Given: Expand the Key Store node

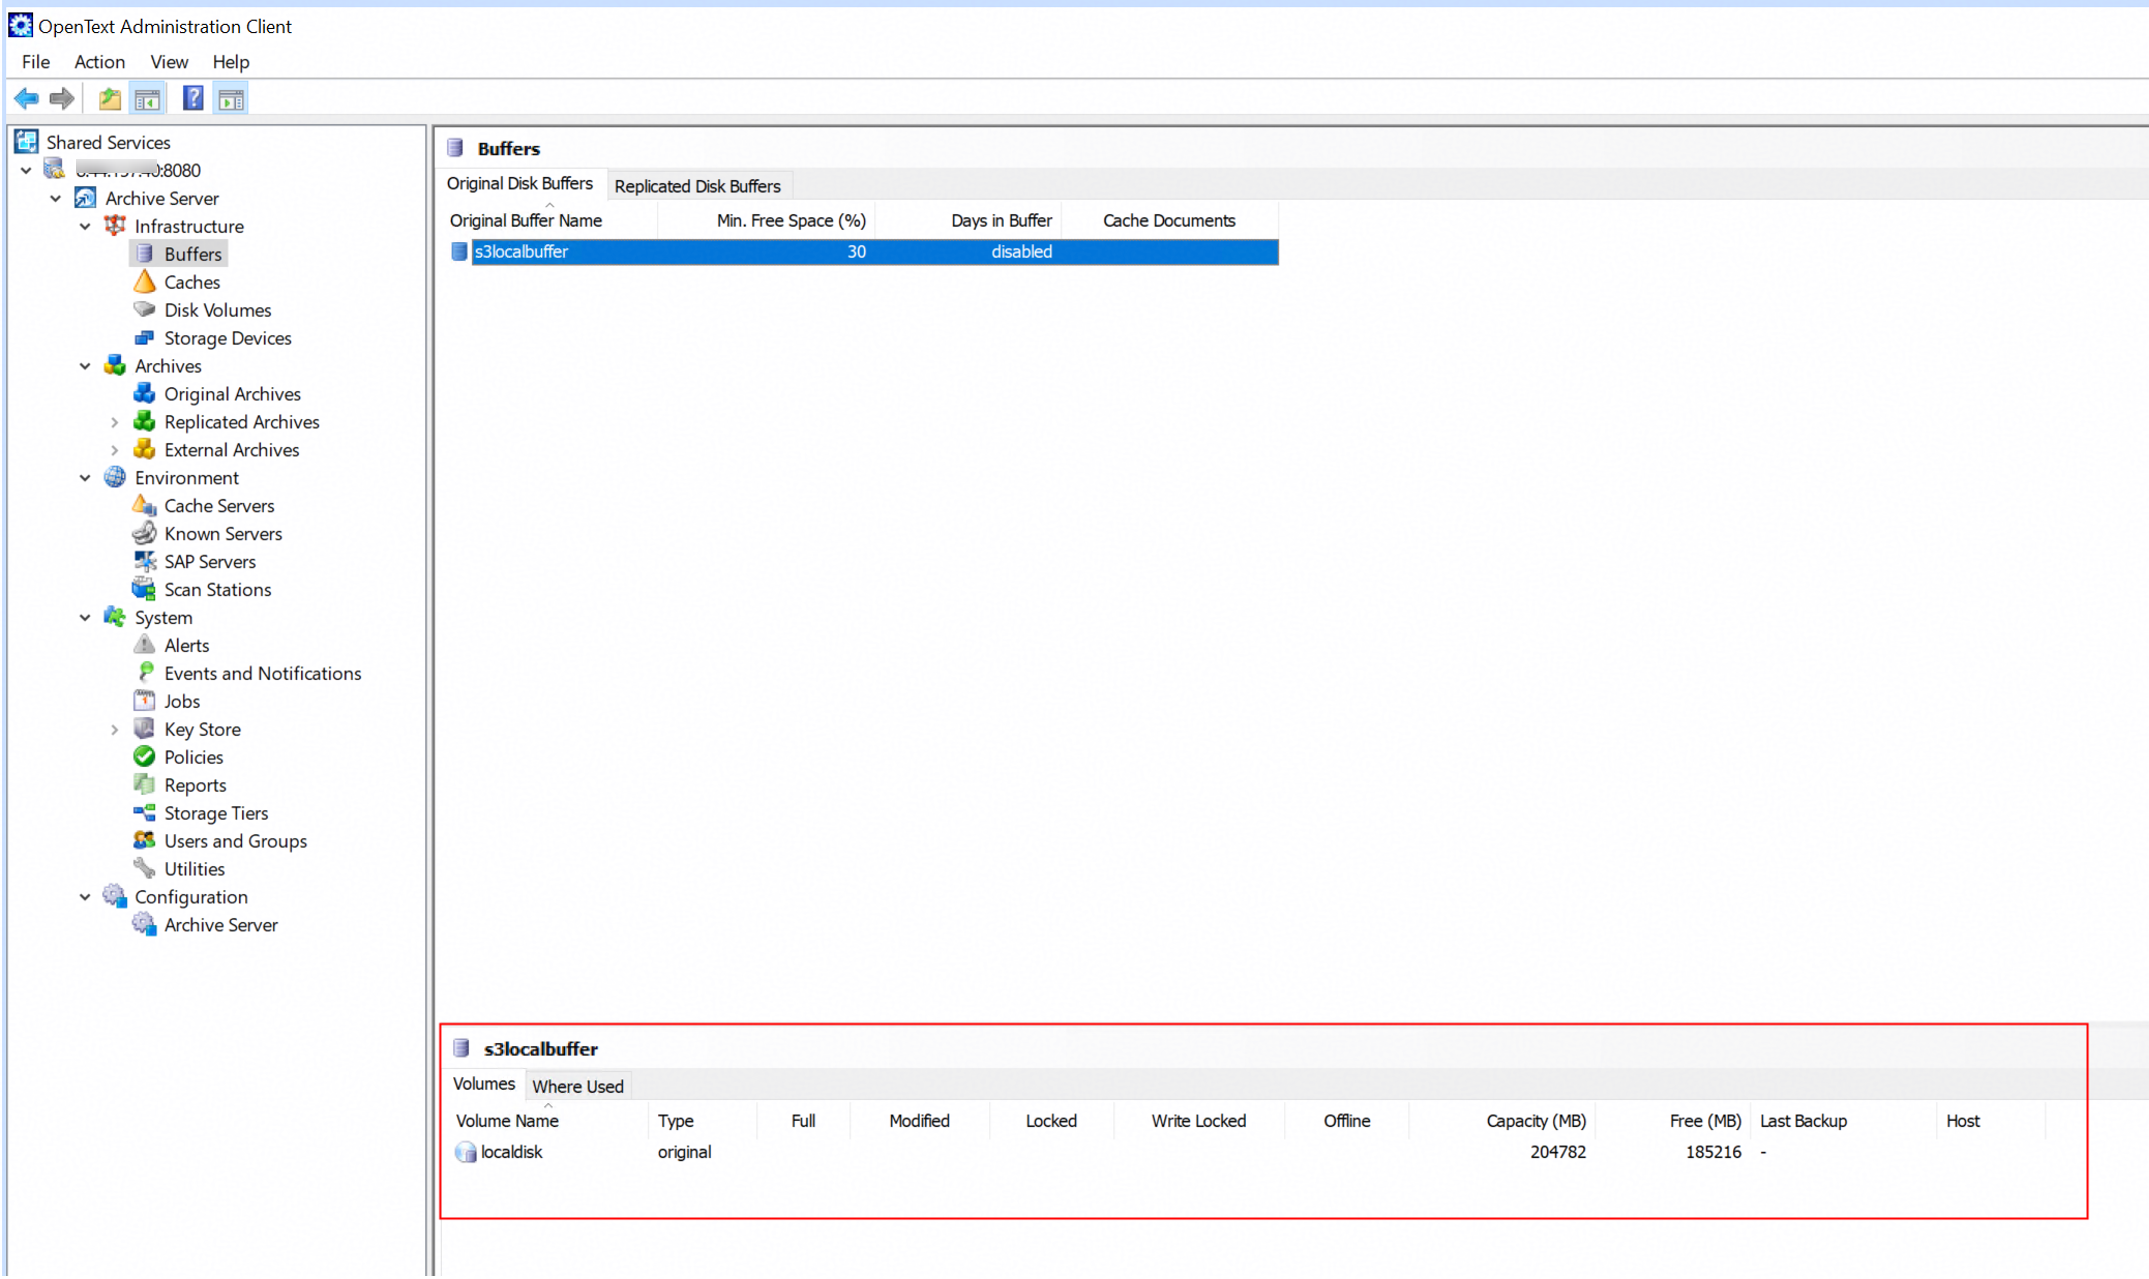Looking at the screenshot, I should (114, 729).
